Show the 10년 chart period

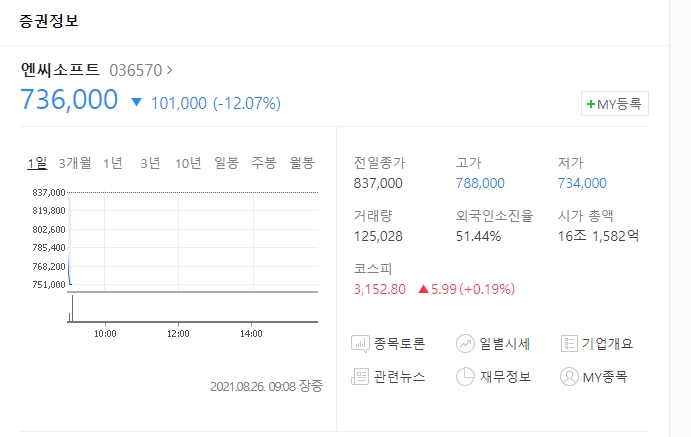pyautogui.click(x=188, y=163)
